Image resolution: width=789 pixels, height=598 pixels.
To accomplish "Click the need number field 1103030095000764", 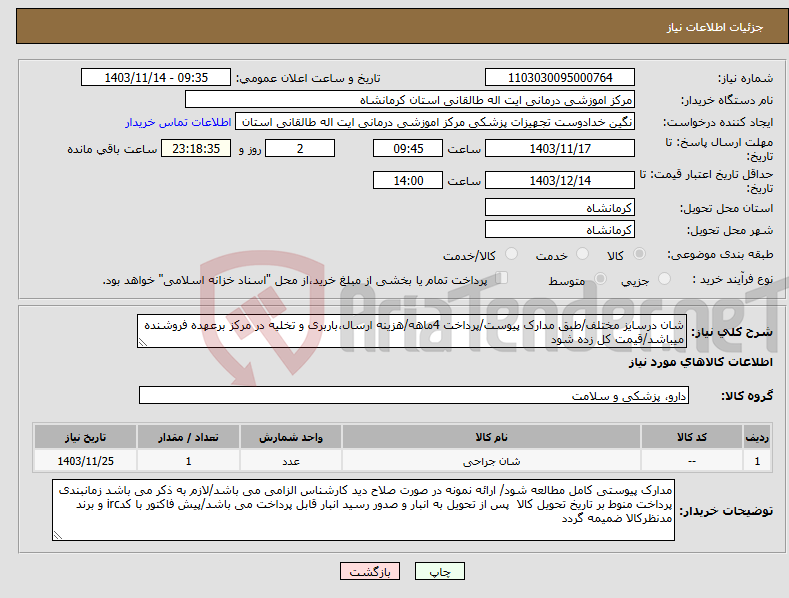I will (x=560, y=78).
